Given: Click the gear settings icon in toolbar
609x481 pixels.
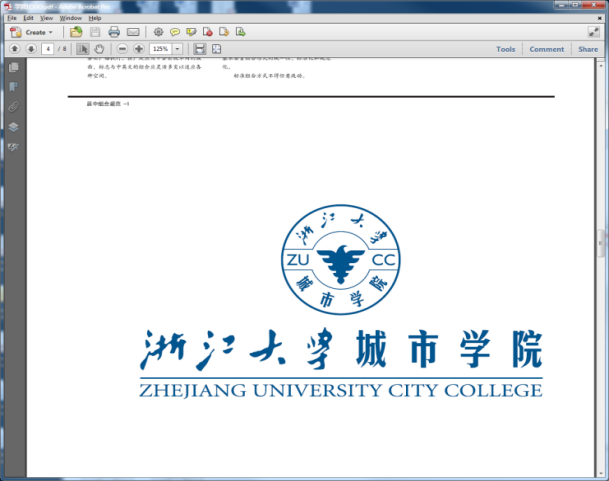Looking at the screenshot, I should pyautogui.click(x=158, y=32).
